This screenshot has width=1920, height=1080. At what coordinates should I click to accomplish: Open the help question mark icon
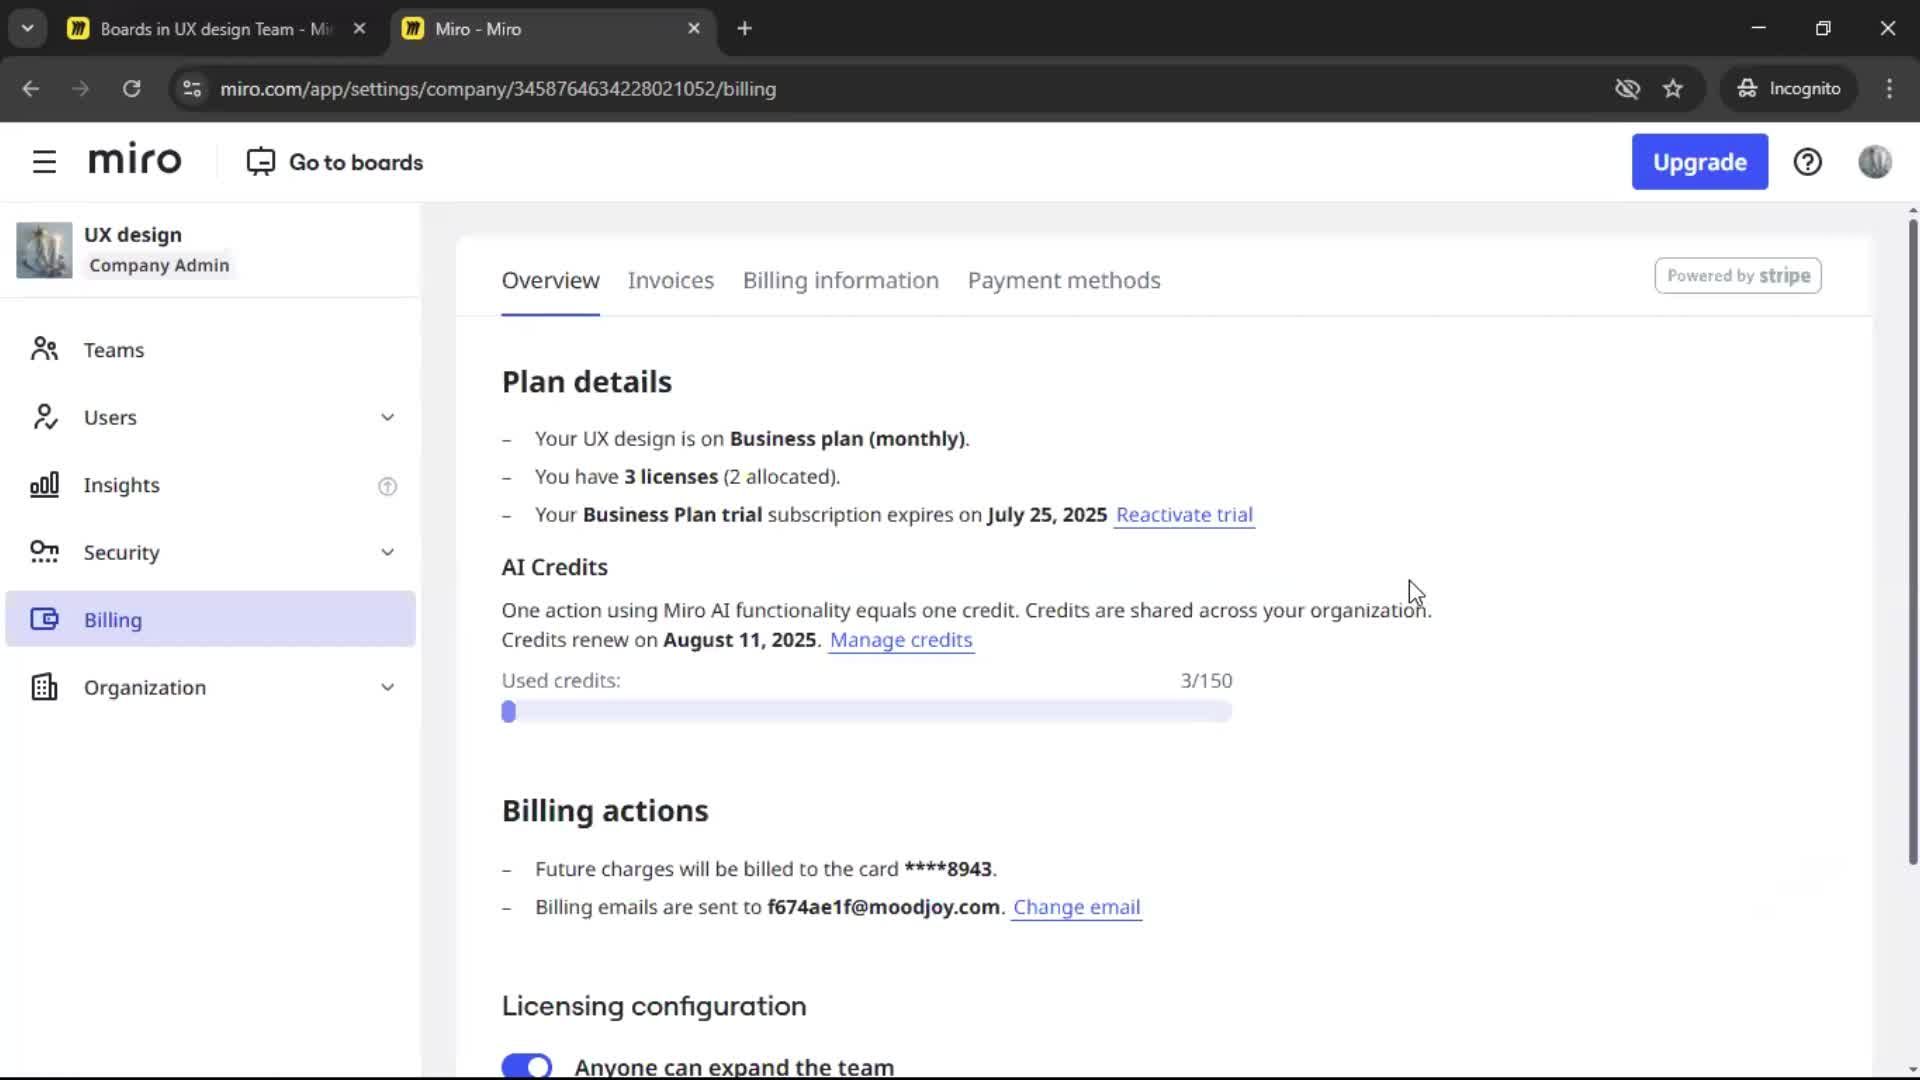[1807, 162]
